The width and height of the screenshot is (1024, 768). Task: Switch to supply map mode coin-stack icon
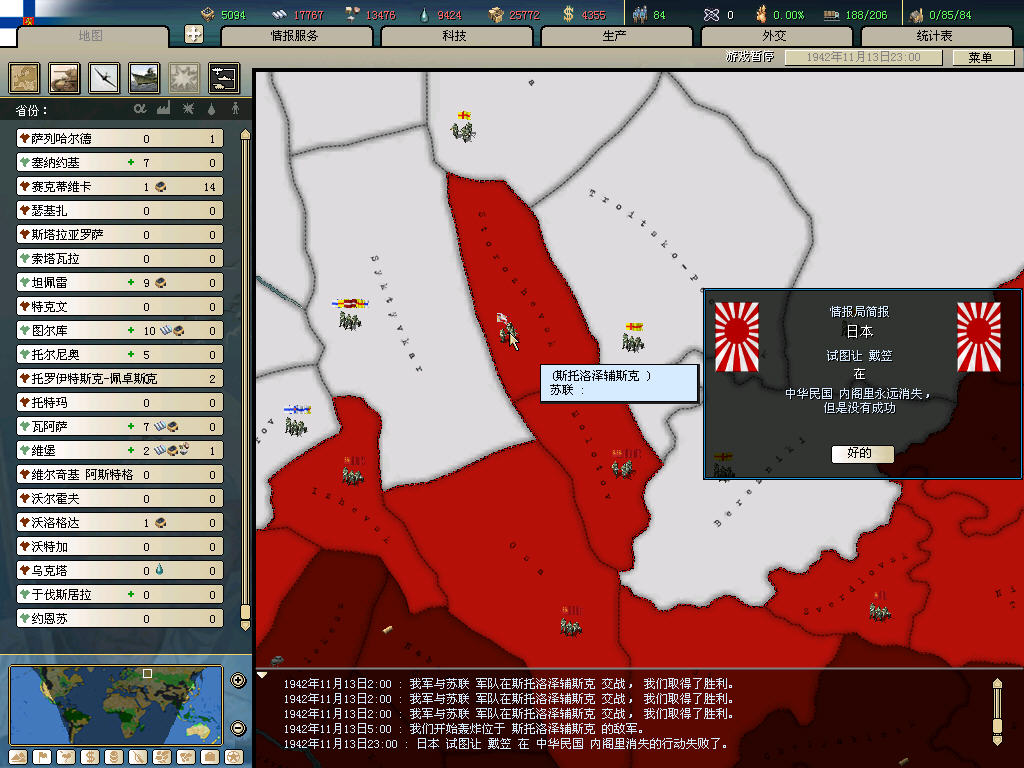click(114, 758)
